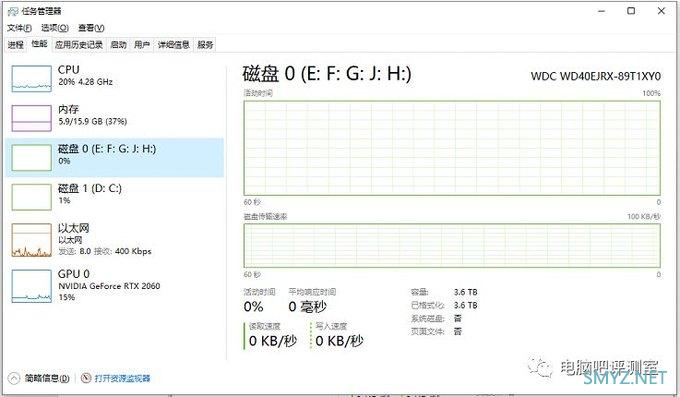Viewport: 680px width, 397px height.
Task: Close the Task Manager window
Action: coord(661,11)
